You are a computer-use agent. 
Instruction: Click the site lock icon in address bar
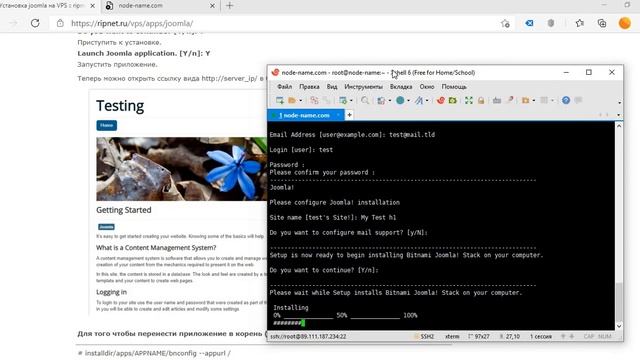coord(60,23)
